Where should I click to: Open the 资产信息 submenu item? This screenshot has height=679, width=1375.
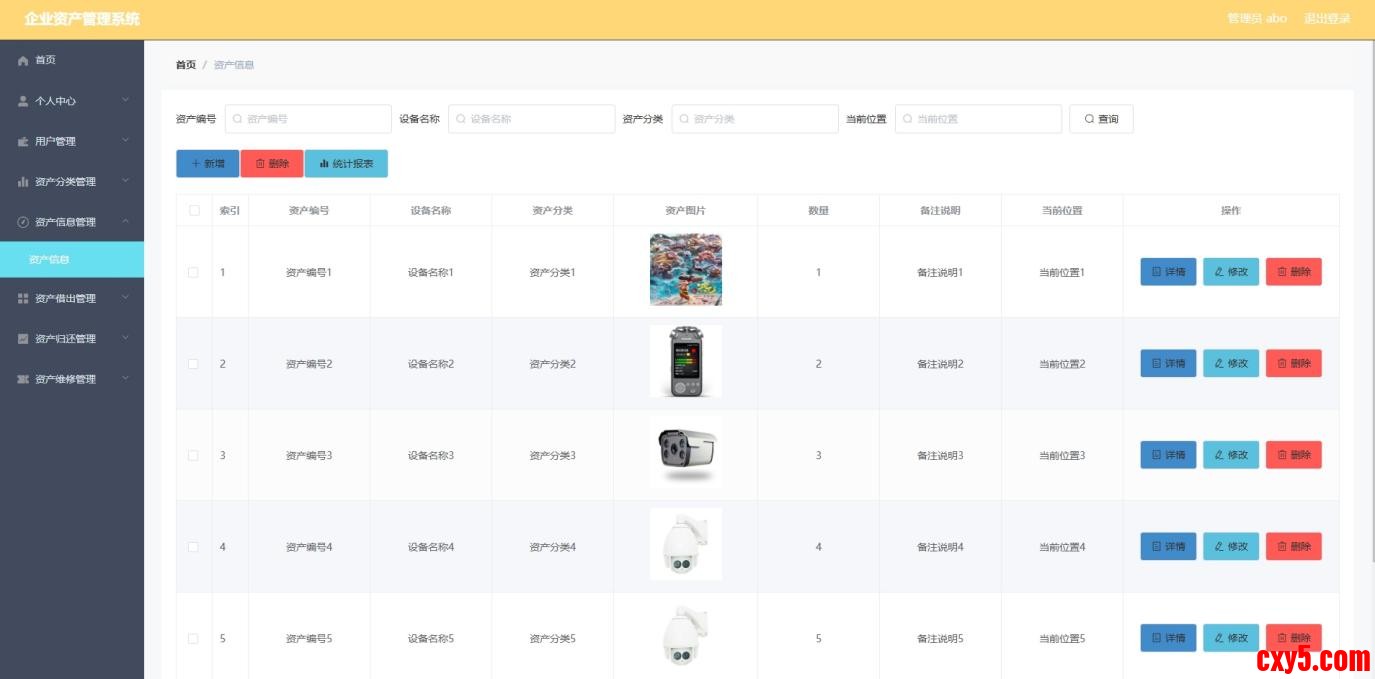pyautogui.click(x=50, y=260)
